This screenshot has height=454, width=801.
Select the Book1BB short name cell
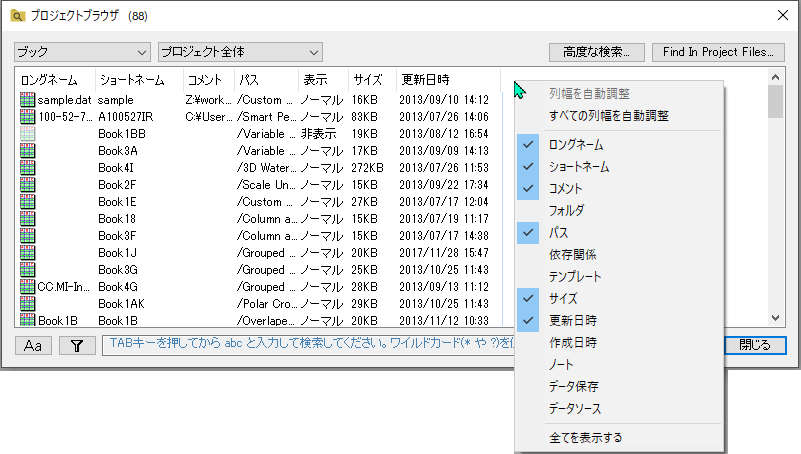pyautogui.click(x=122, y=134)
